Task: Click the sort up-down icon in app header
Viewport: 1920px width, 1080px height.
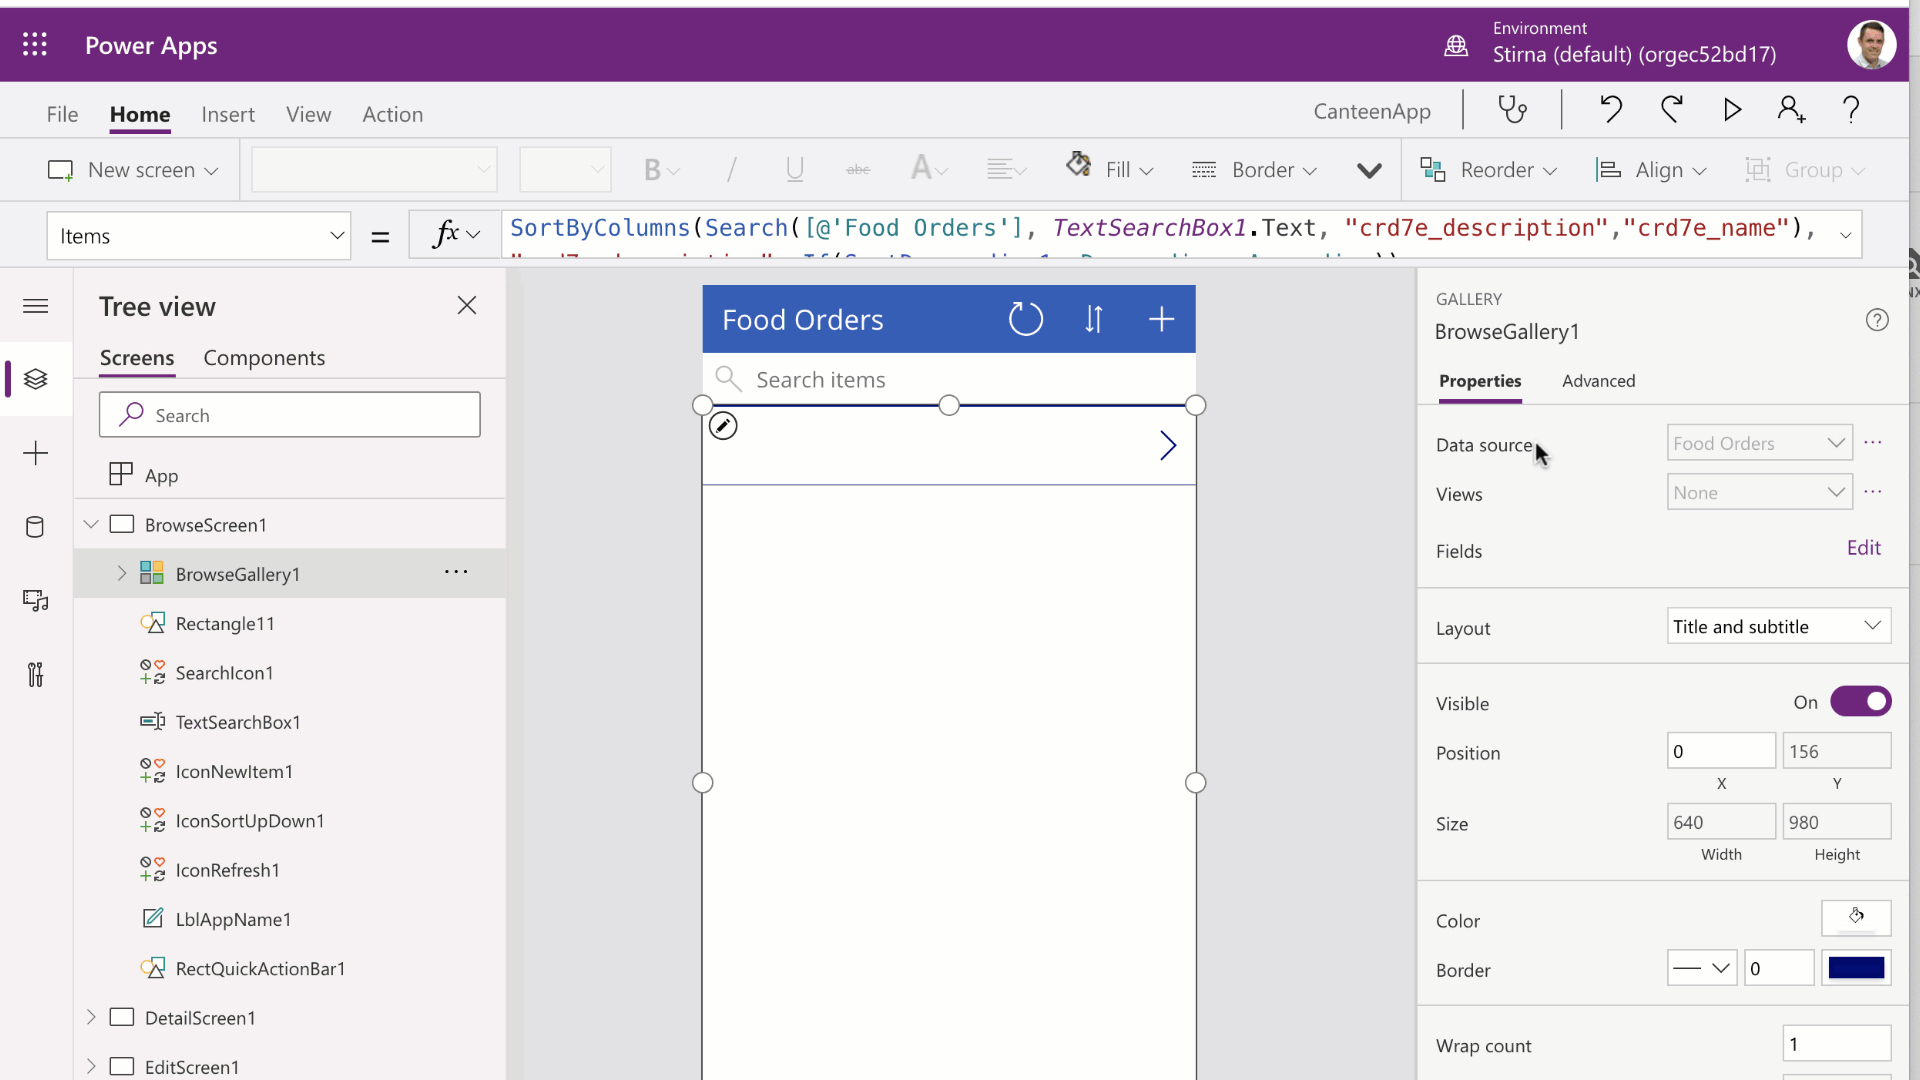Action: tap(1093, 319)
